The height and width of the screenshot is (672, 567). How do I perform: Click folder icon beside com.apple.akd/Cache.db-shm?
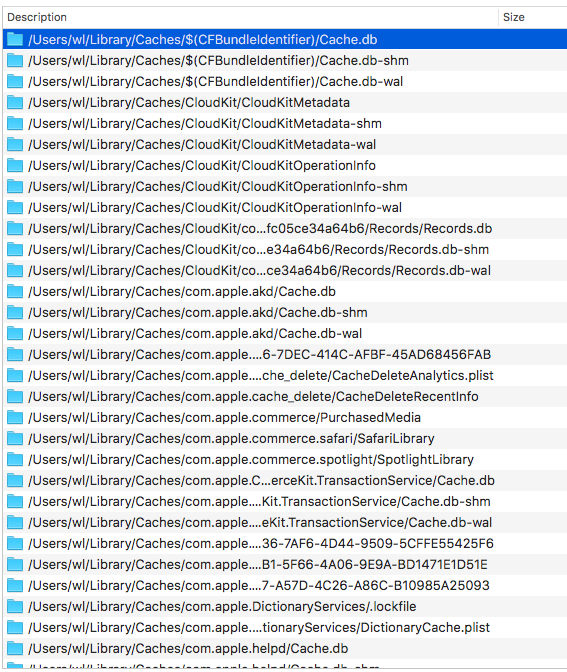tap(15, 312)
